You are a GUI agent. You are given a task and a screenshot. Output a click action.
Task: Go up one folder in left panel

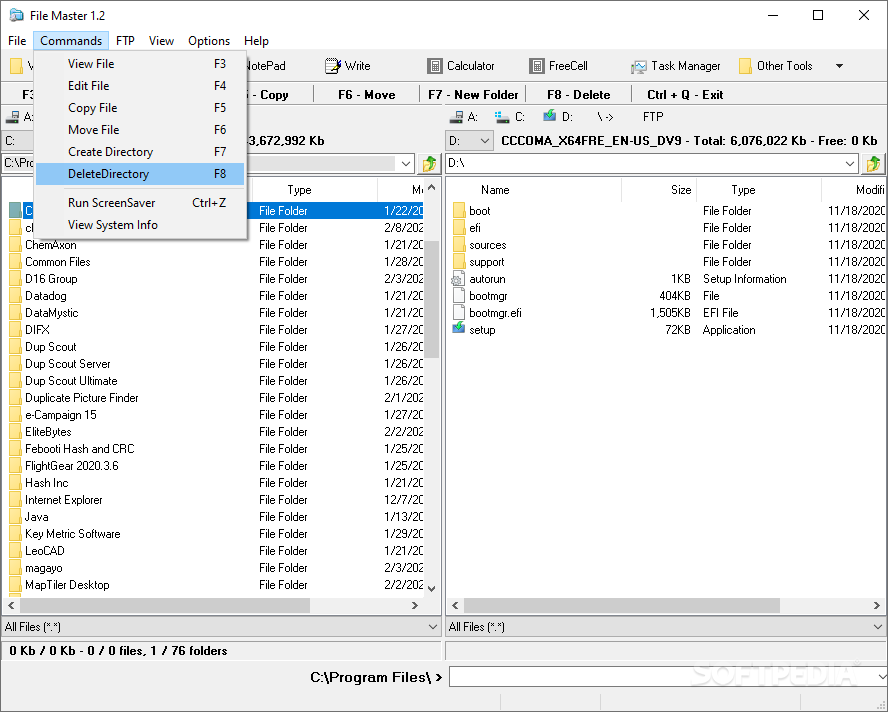(429, 164)
